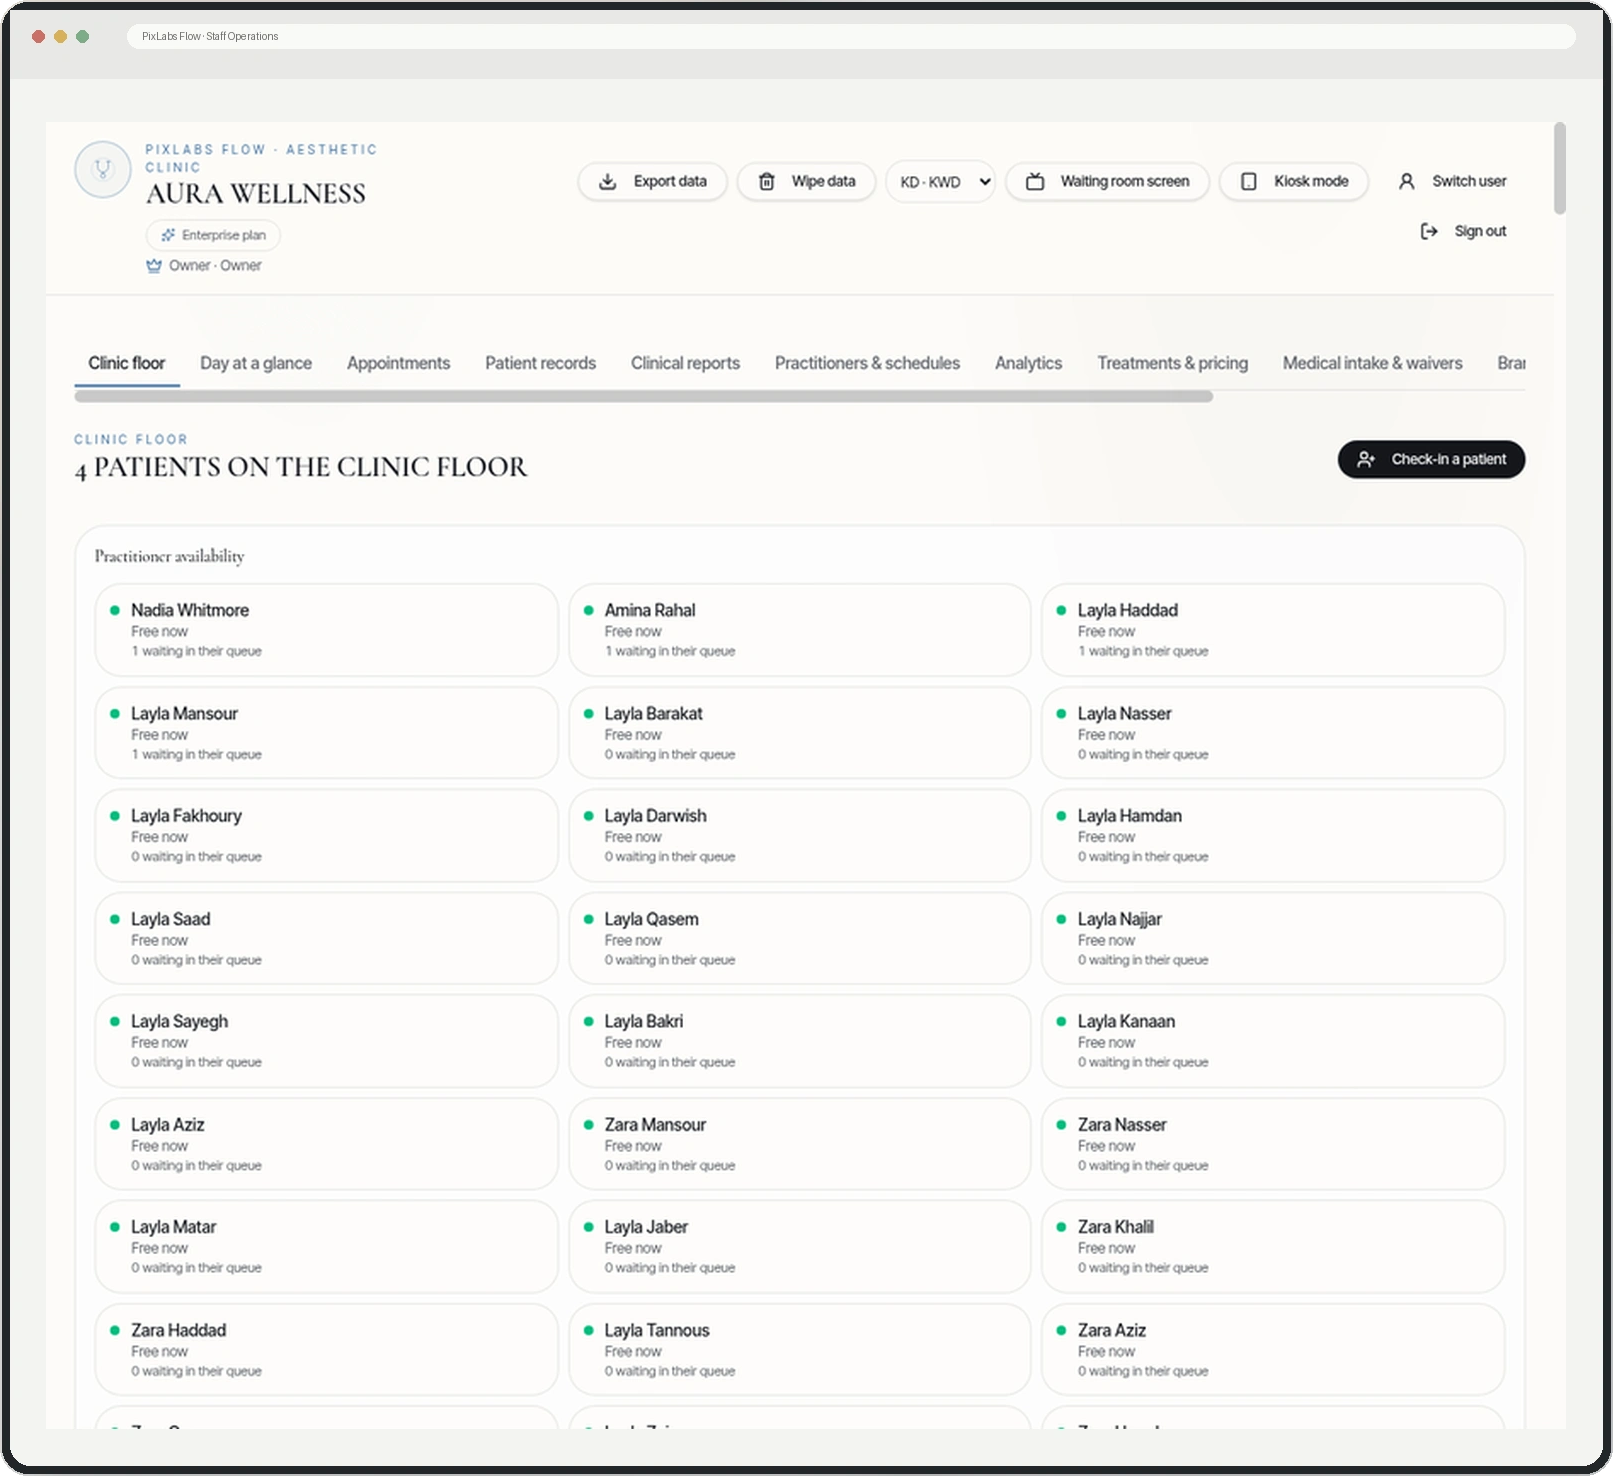Click the Sign out link text
This screenshot has width=1613, height=1476.
(1480, 232)
